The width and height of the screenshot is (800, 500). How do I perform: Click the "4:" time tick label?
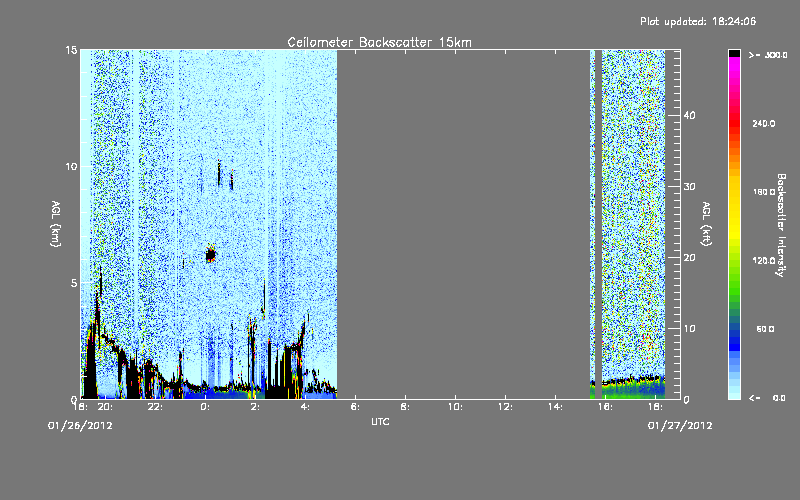point(305,407)
